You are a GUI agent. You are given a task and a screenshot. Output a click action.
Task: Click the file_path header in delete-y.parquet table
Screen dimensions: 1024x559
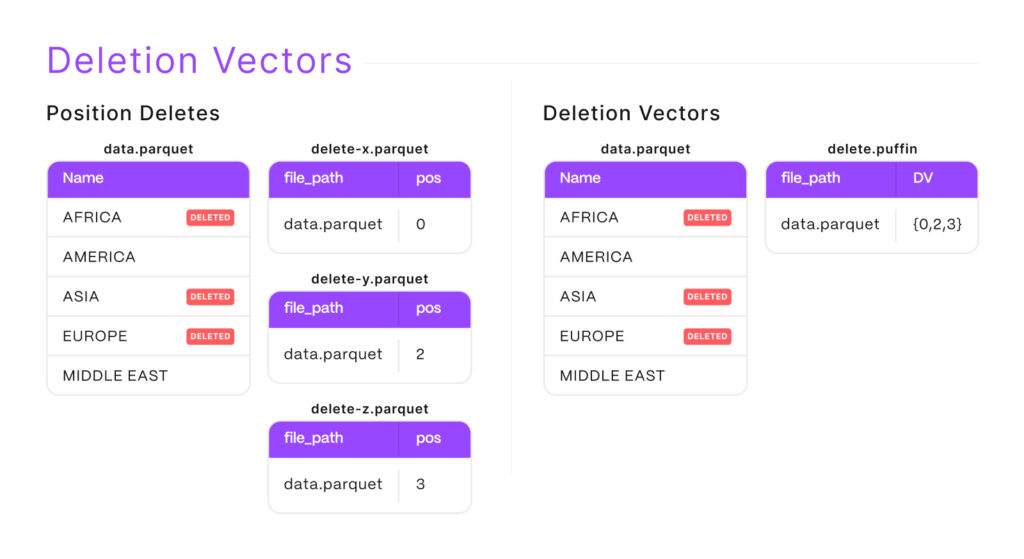[313, 308]
